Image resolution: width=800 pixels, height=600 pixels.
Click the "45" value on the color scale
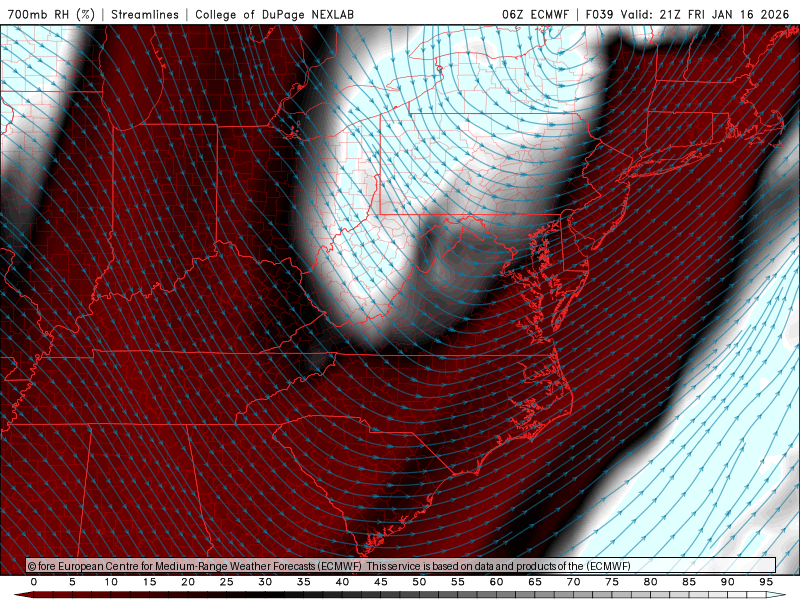pos(381,582)
